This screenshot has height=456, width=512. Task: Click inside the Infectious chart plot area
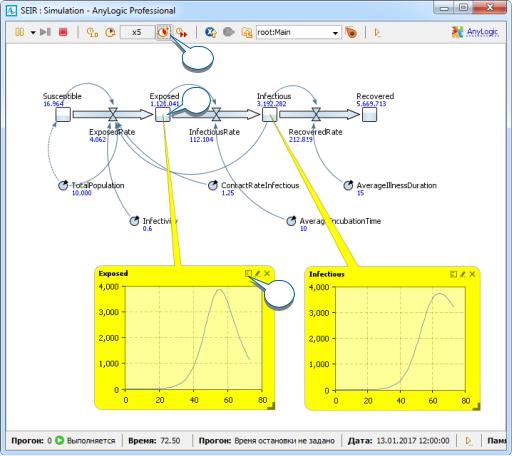click(x=400, y=338)
